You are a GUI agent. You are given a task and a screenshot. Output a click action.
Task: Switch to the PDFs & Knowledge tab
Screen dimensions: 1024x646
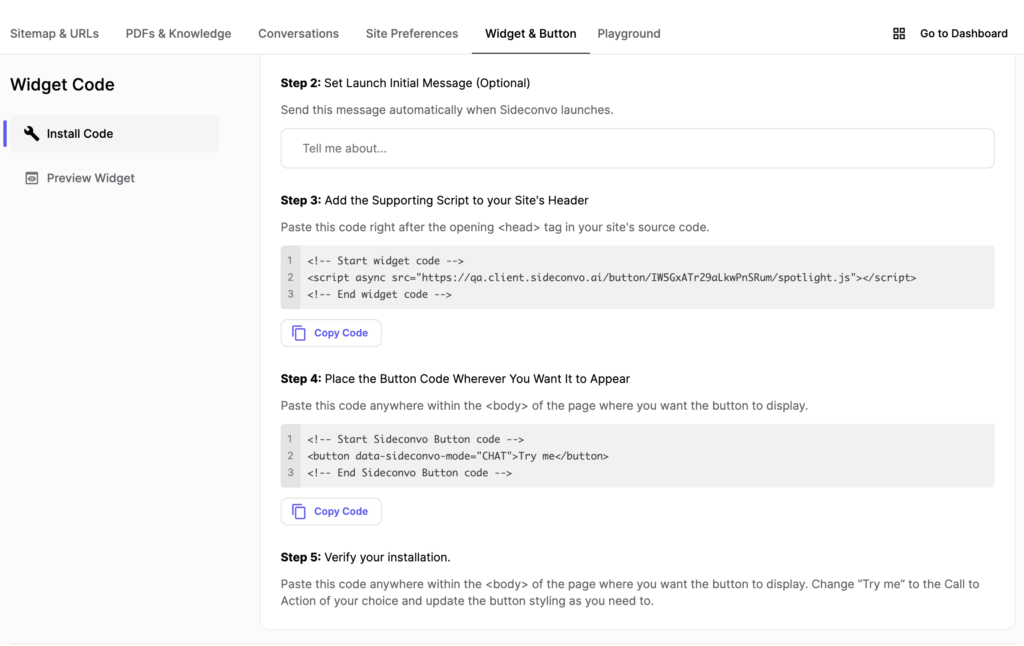[x=178, y=34]
